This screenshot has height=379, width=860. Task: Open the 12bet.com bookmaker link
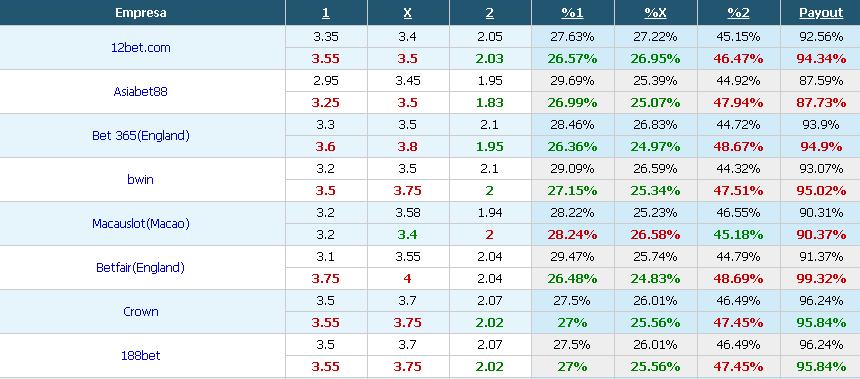140,48
